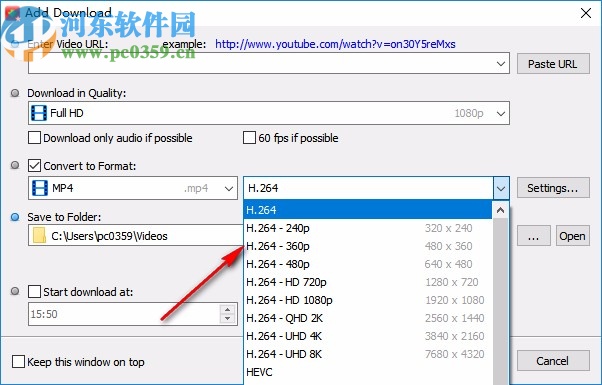Viewport: 602px width, 385px height.
Task: Open conversion Settings... button
Action: coord(553,188)
